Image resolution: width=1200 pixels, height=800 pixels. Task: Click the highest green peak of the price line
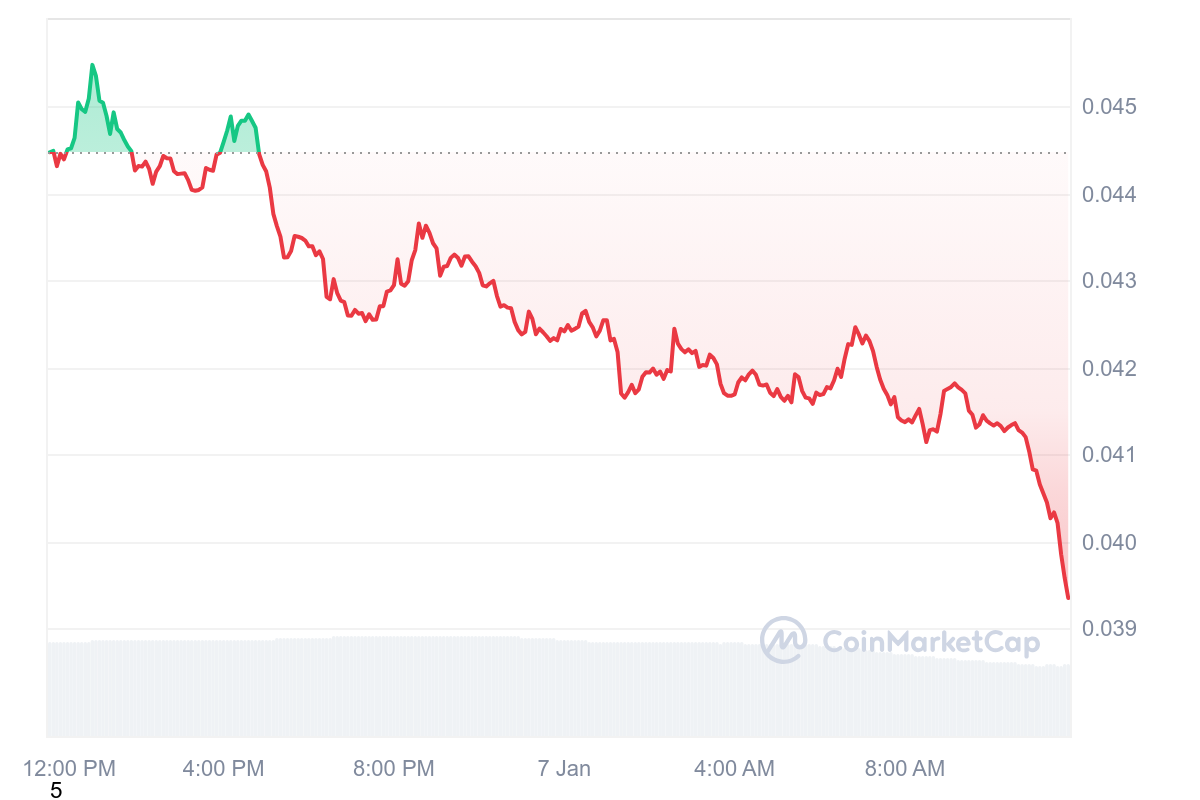click(x=92, y=65)
